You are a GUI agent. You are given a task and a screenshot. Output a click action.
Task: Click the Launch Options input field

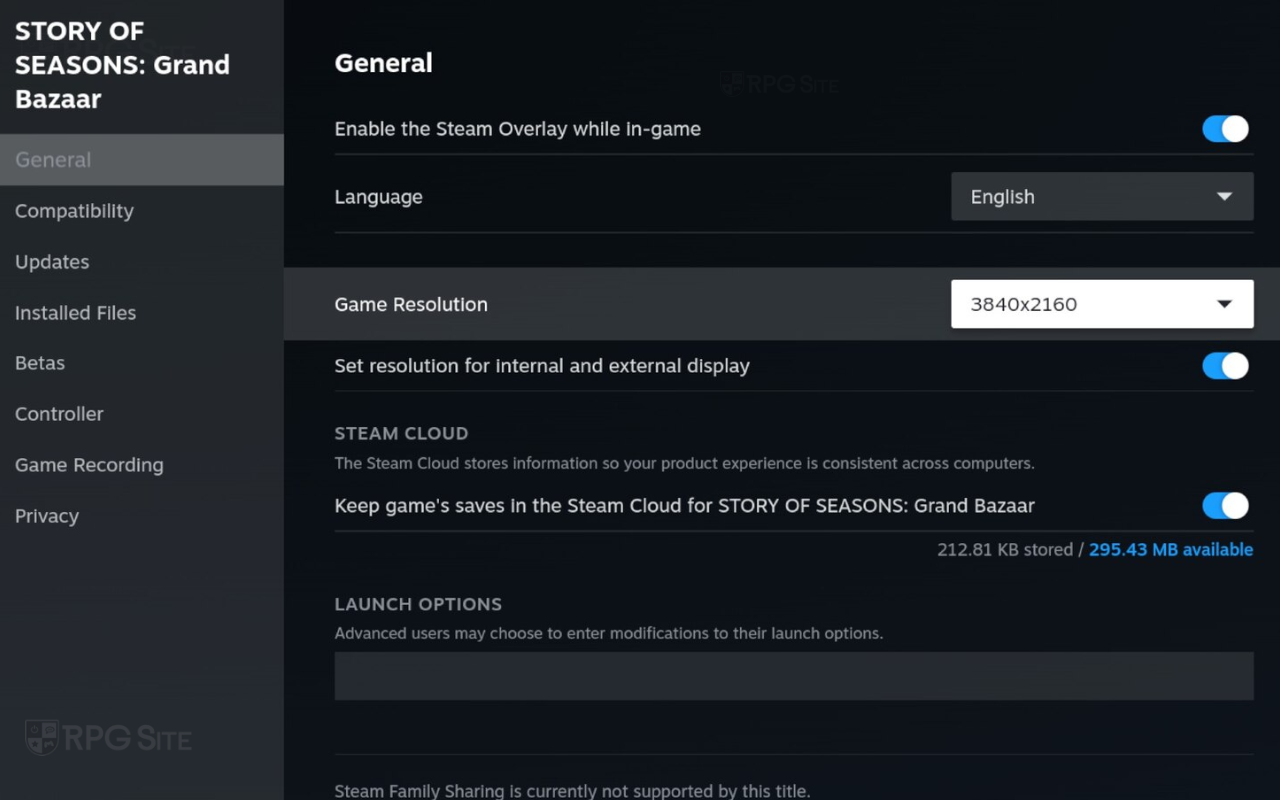click(794, 676)
